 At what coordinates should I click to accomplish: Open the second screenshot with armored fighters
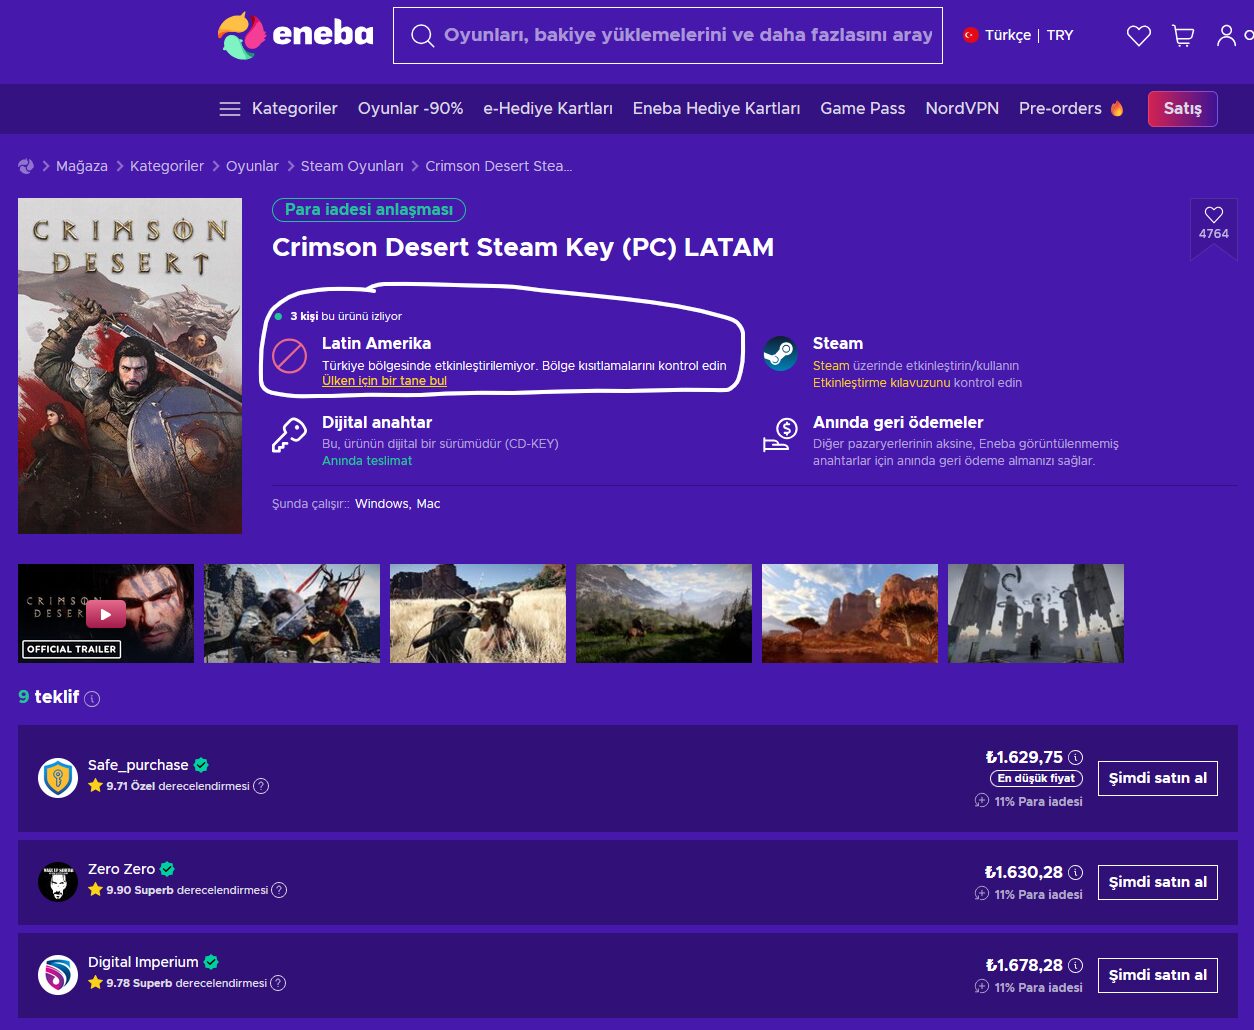click(292, 613)
